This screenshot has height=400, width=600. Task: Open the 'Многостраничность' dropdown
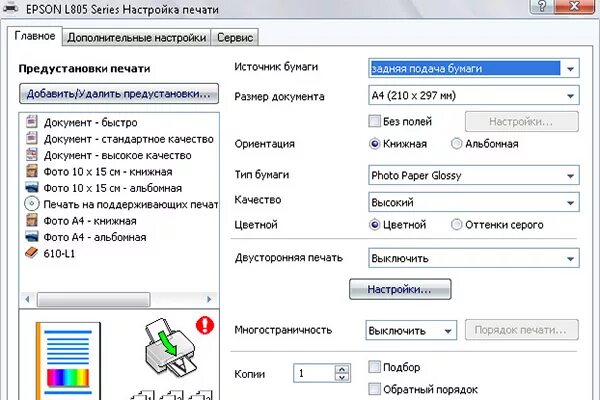click(411, 330)
